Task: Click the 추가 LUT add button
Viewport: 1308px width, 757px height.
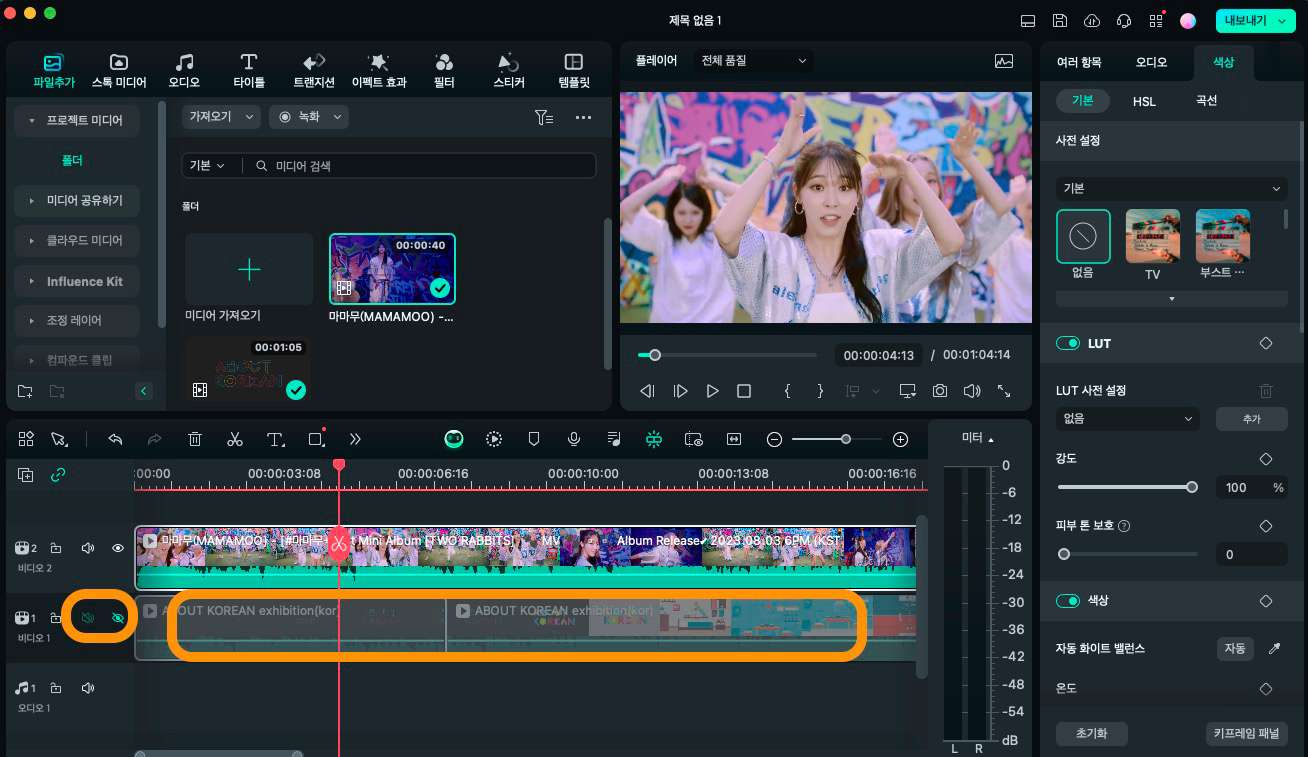Action: tap(1252, 419)
